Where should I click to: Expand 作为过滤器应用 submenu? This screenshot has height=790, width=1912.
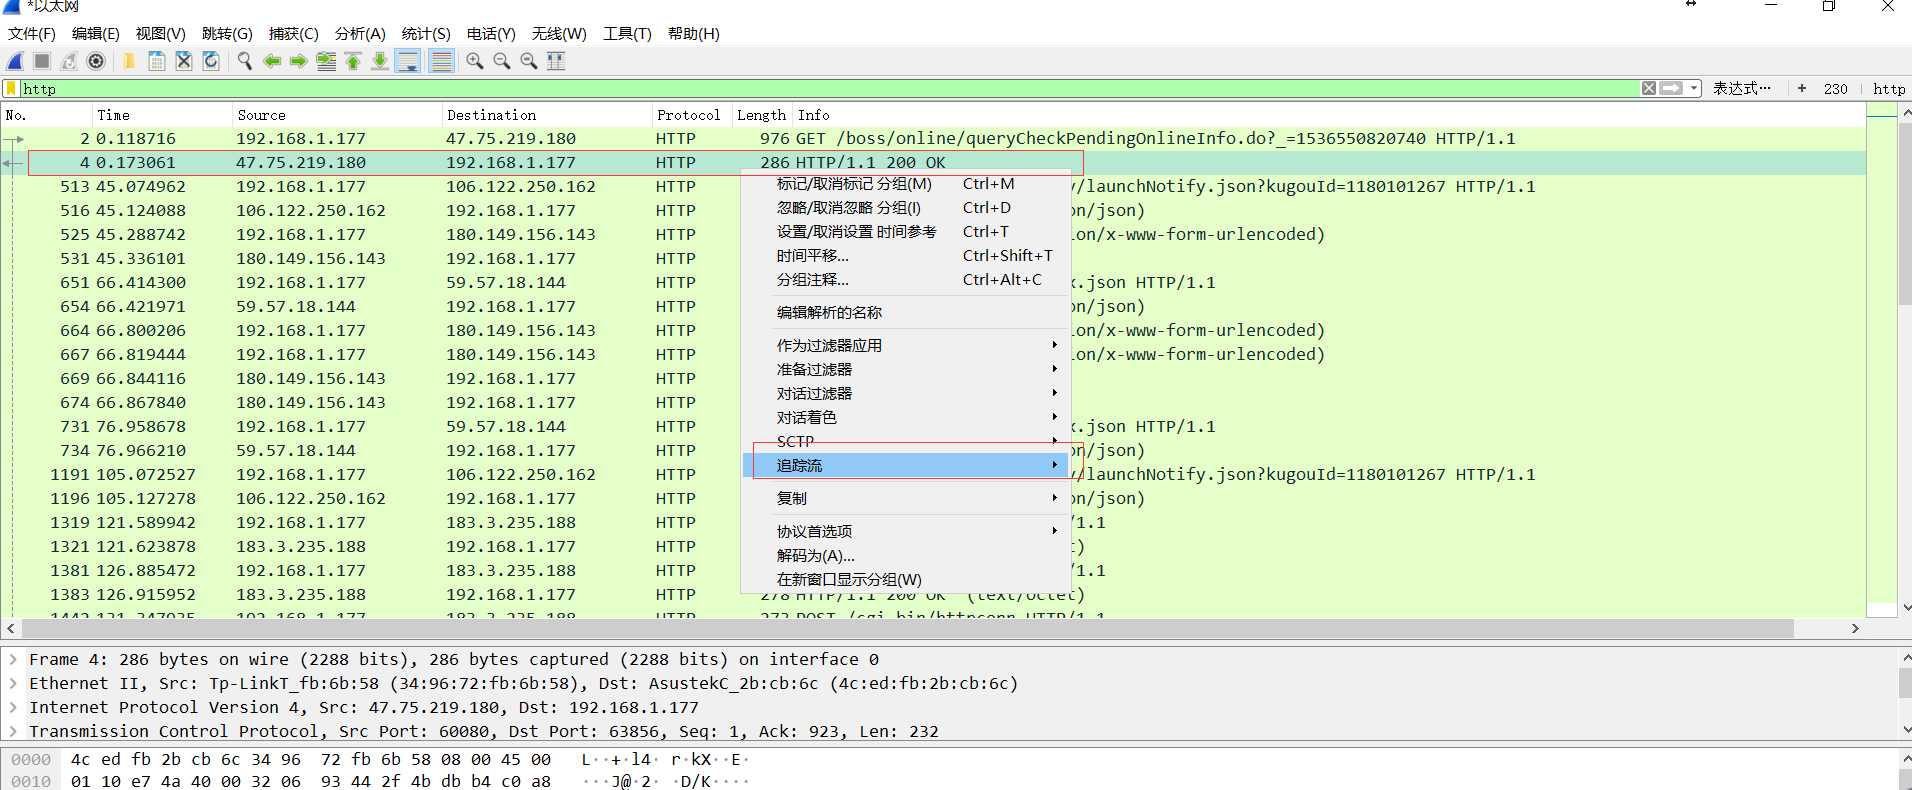coord(906,345)
